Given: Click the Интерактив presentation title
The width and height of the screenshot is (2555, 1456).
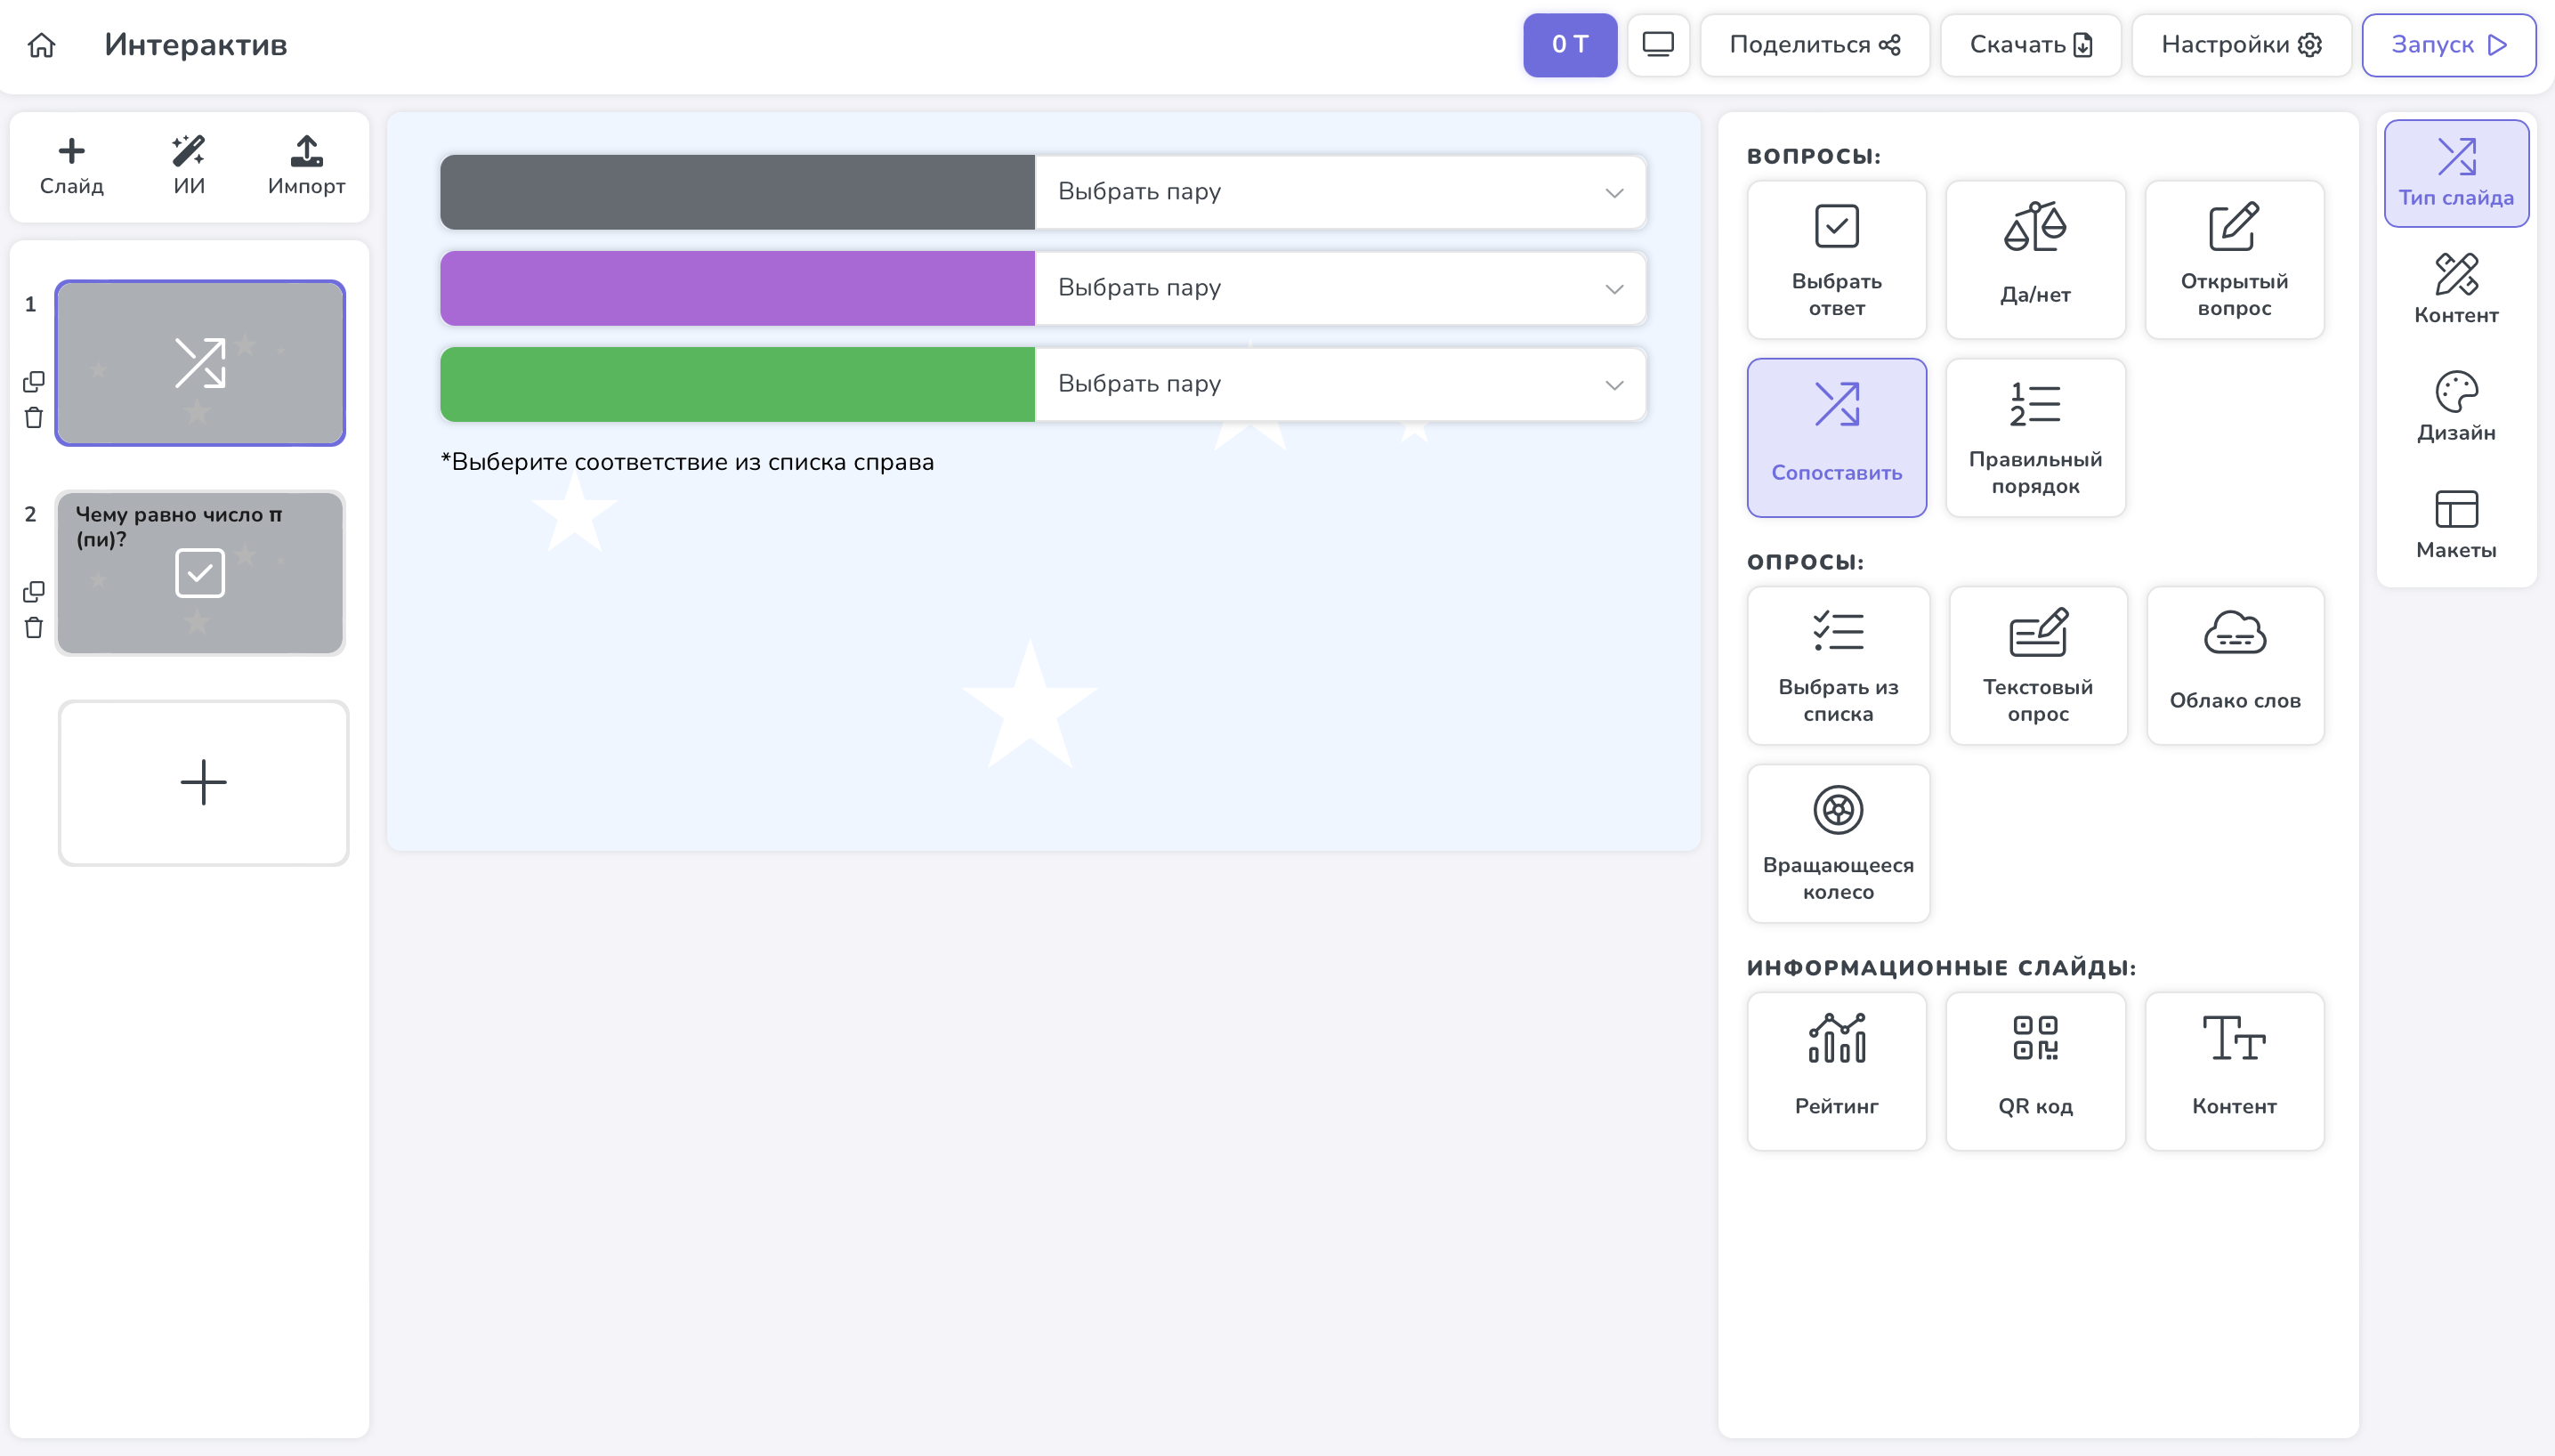Looking at the screenshot, I should point(196,45).
